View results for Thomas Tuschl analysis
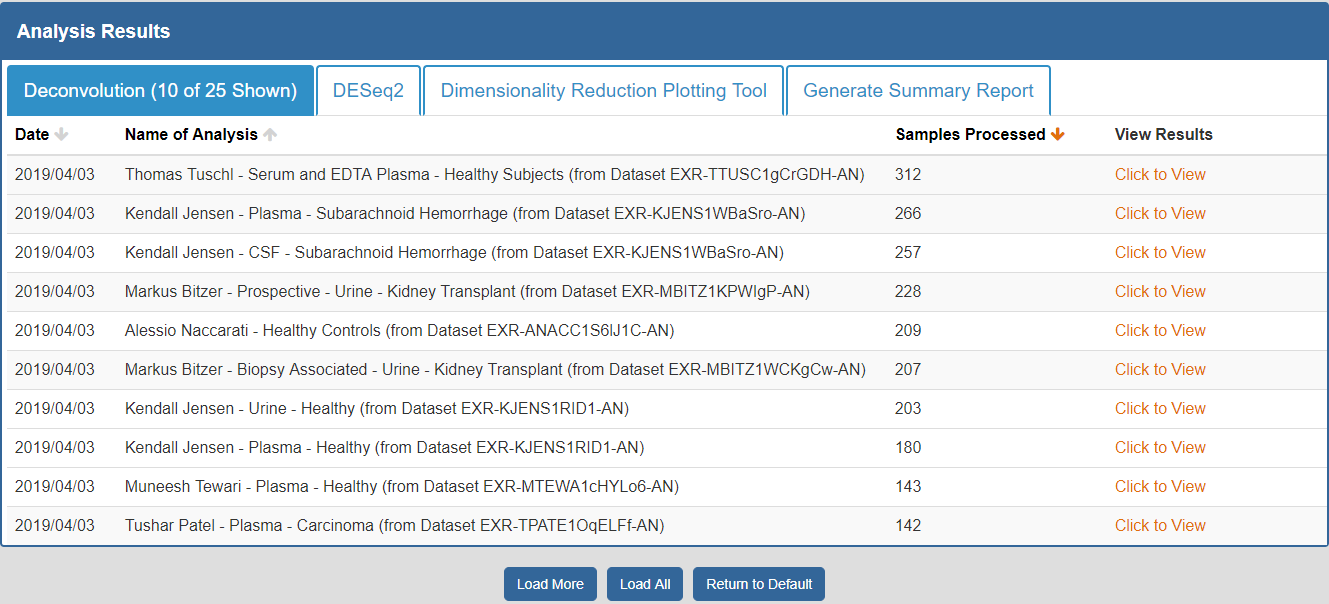The width and height of the screenshot is (1329, 604). pyautogui.click(x=1160, y=174)
